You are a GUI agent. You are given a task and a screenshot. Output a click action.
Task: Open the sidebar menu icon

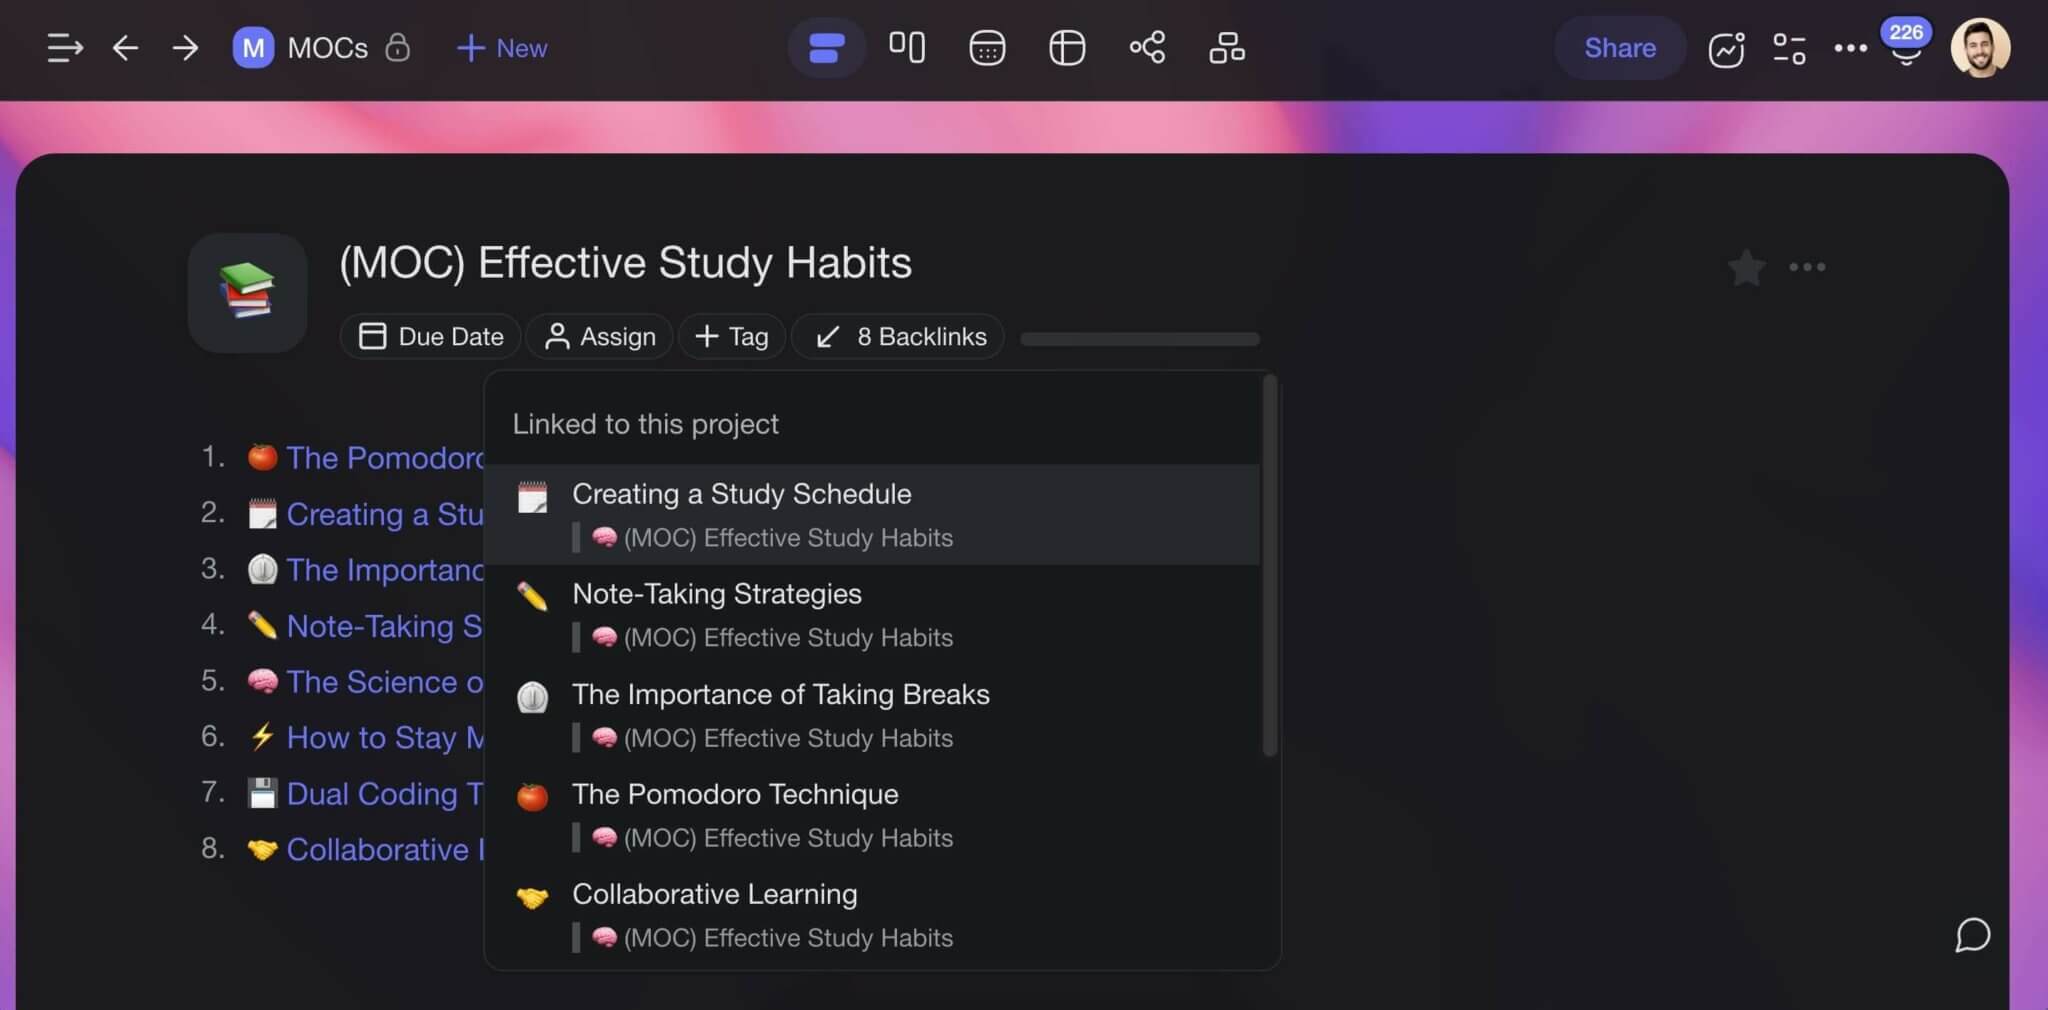tap(65, 48)
